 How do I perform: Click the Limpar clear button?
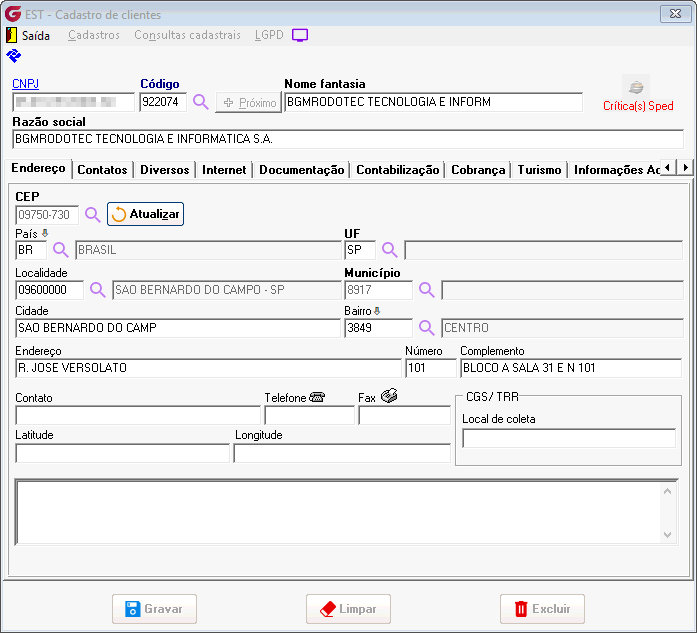click(348, 609)
